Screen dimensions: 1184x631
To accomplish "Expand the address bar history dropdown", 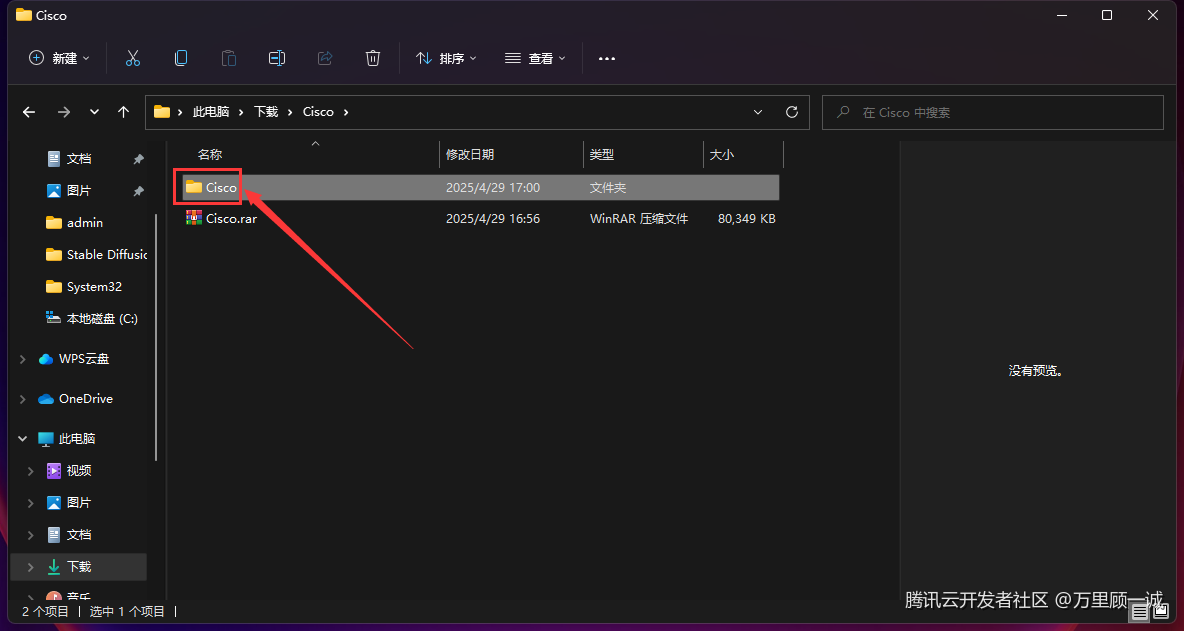I will pos(758,112).
